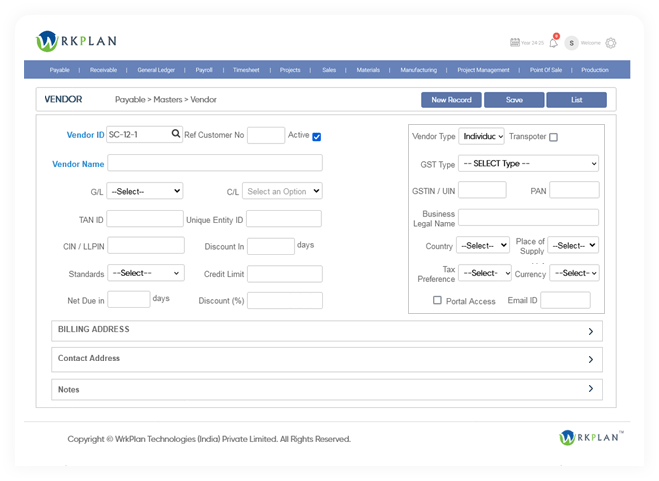This screenshot has height=481, width=659.
Task: Click the Vendor Name label link
Action: tap(78, 164)
